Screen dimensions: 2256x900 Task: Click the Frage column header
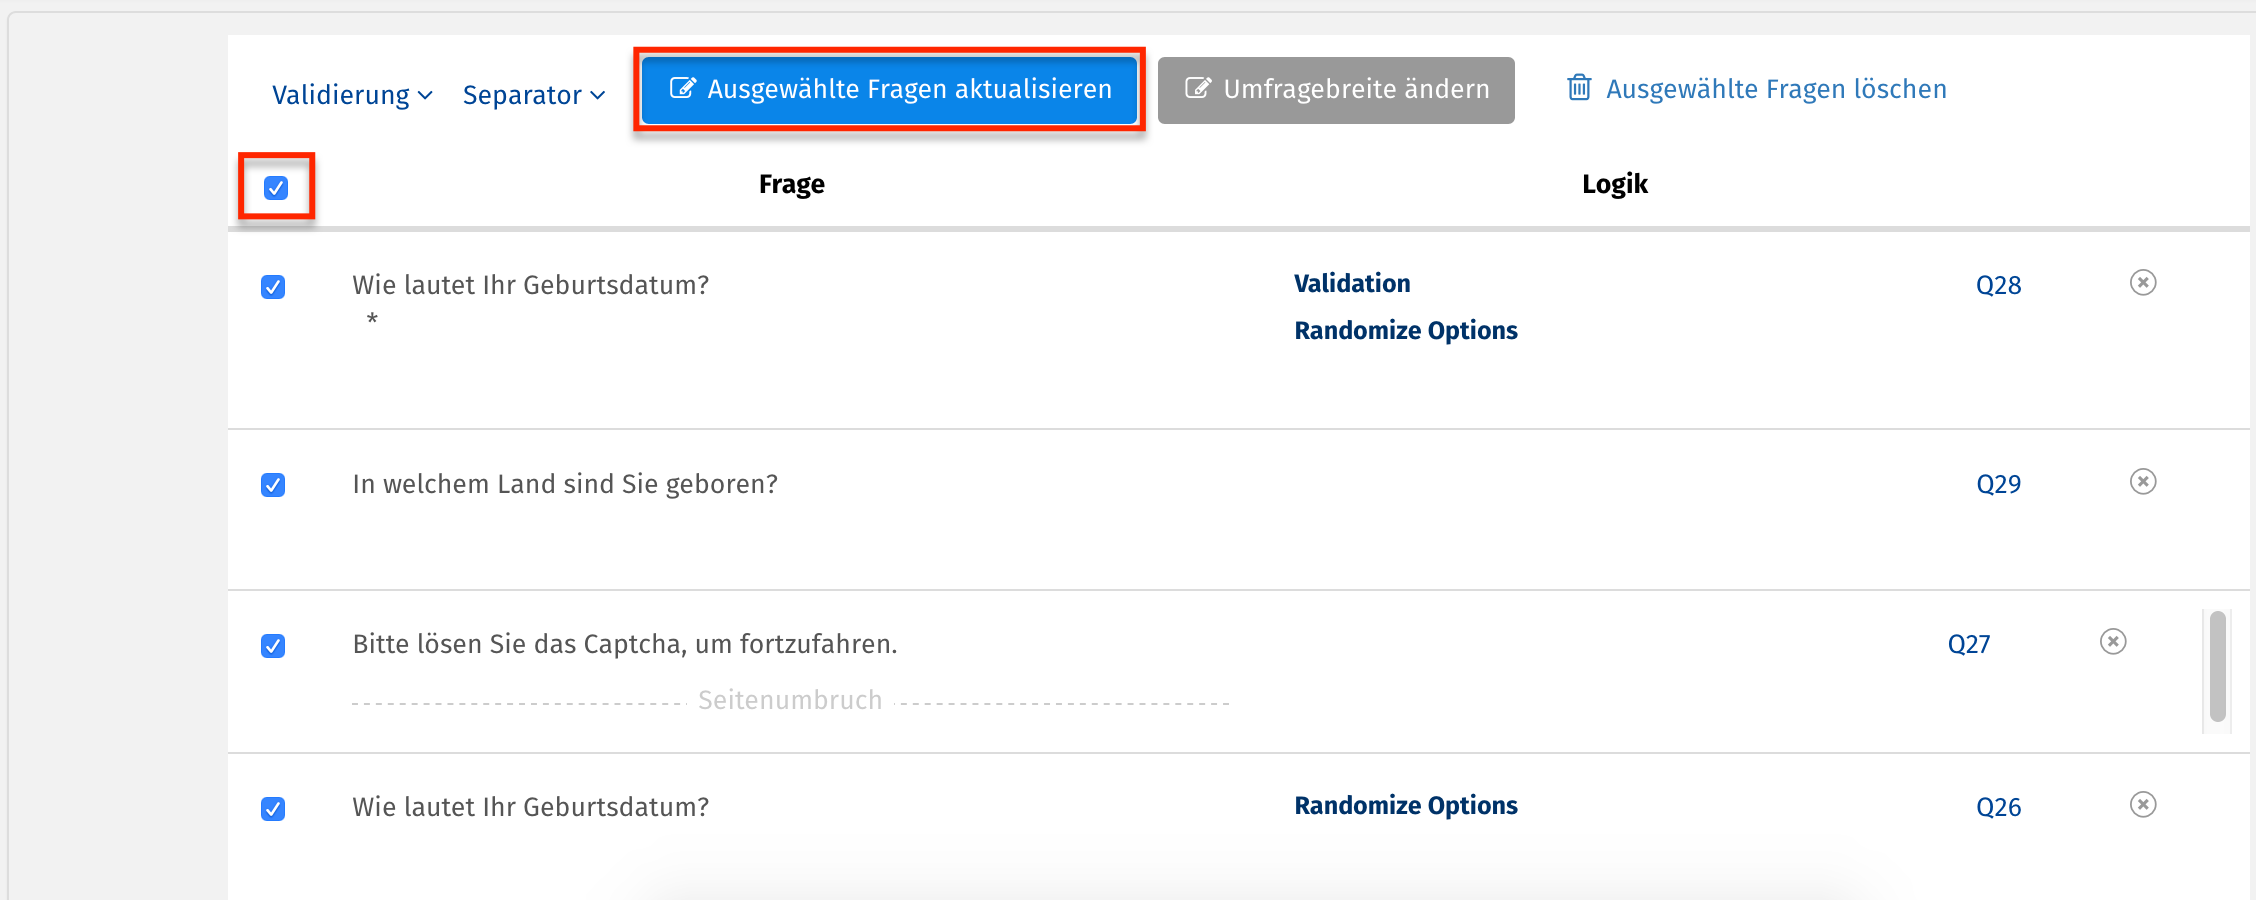[791, 183]
